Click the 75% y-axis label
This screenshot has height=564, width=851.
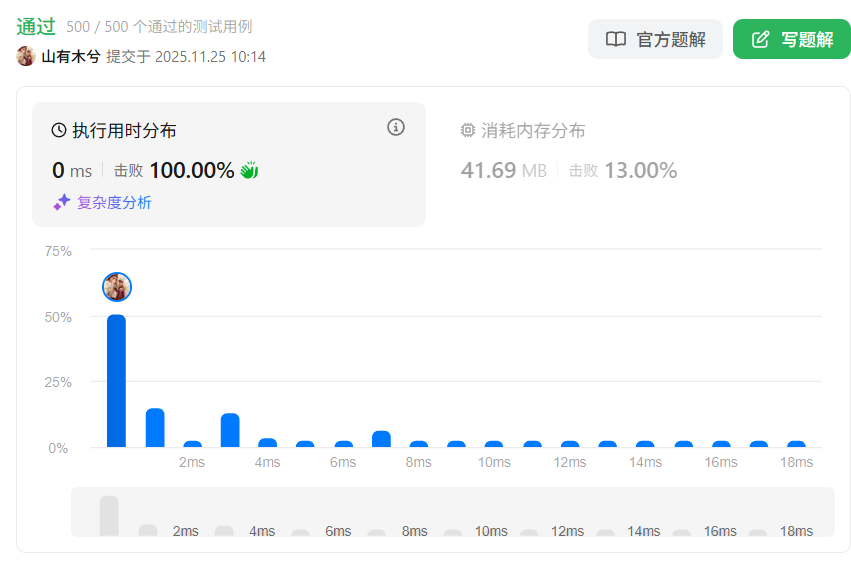tap(58, 251)
